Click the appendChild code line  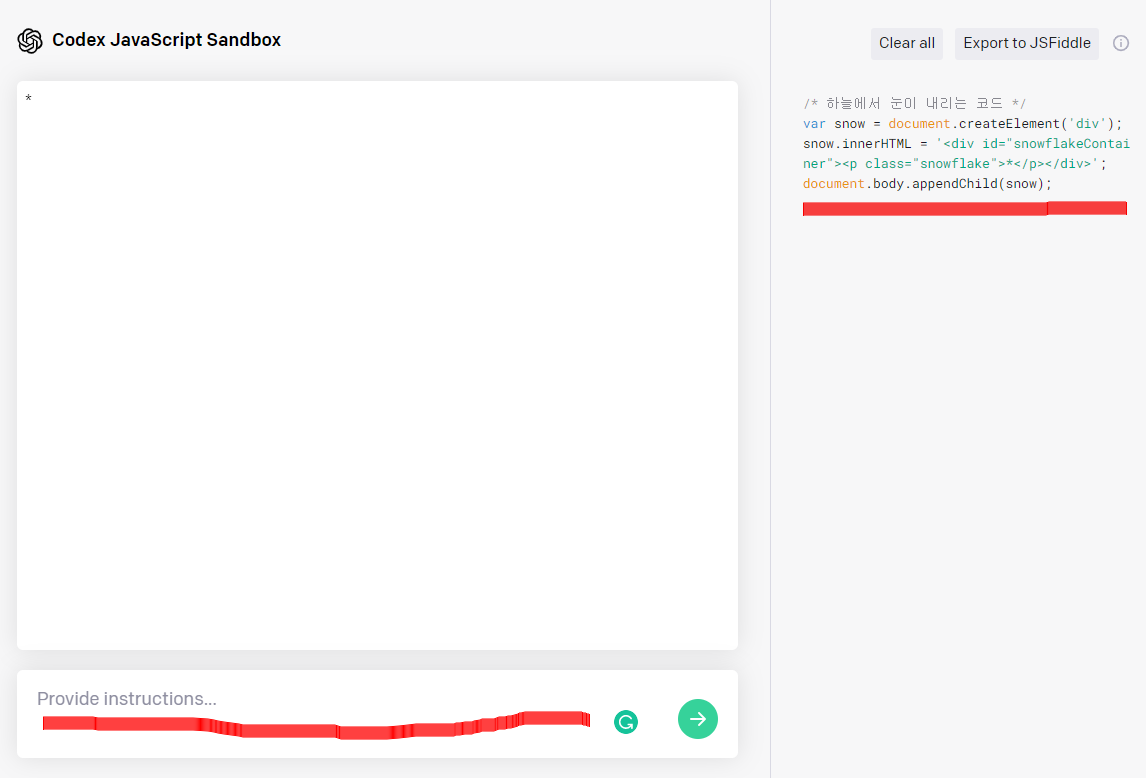(x=925, y=183)
